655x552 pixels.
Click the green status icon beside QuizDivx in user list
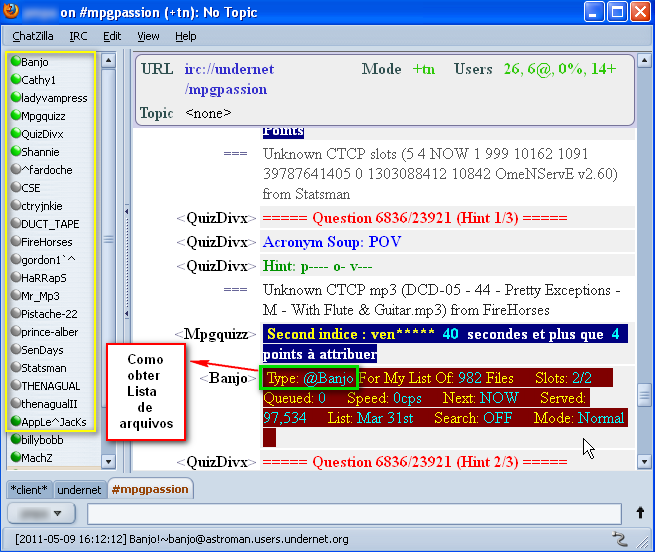(x=16, y=133)
